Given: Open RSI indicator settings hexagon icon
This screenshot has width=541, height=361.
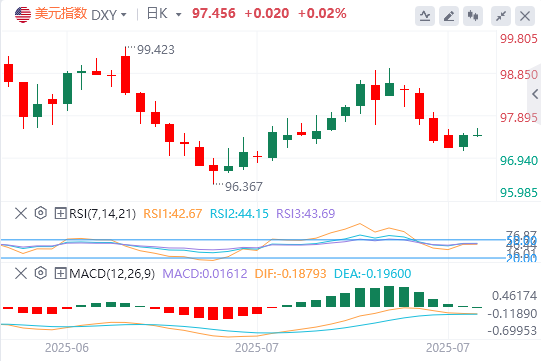Looking at the screenshot, I should 41,213.
